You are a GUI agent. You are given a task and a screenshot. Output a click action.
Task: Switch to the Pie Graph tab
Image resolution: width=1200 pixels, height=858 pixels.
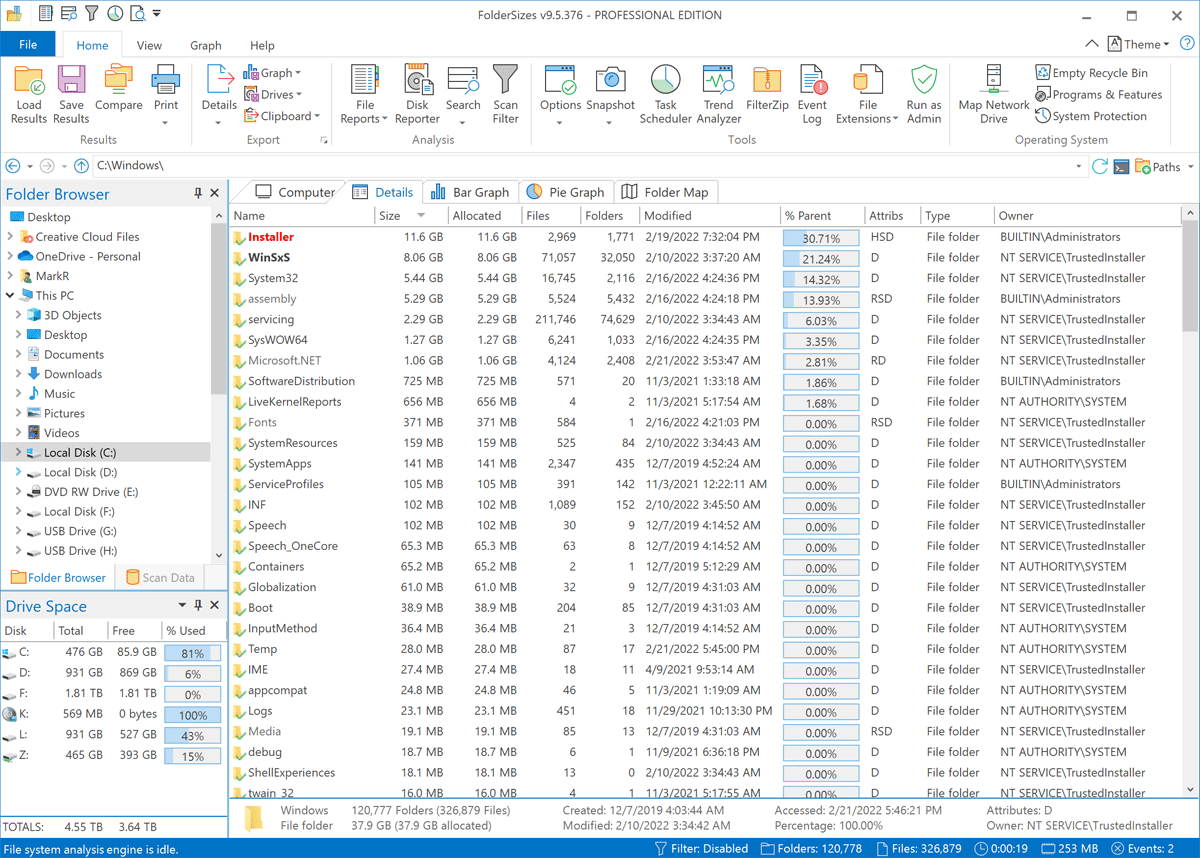point(566,191)
